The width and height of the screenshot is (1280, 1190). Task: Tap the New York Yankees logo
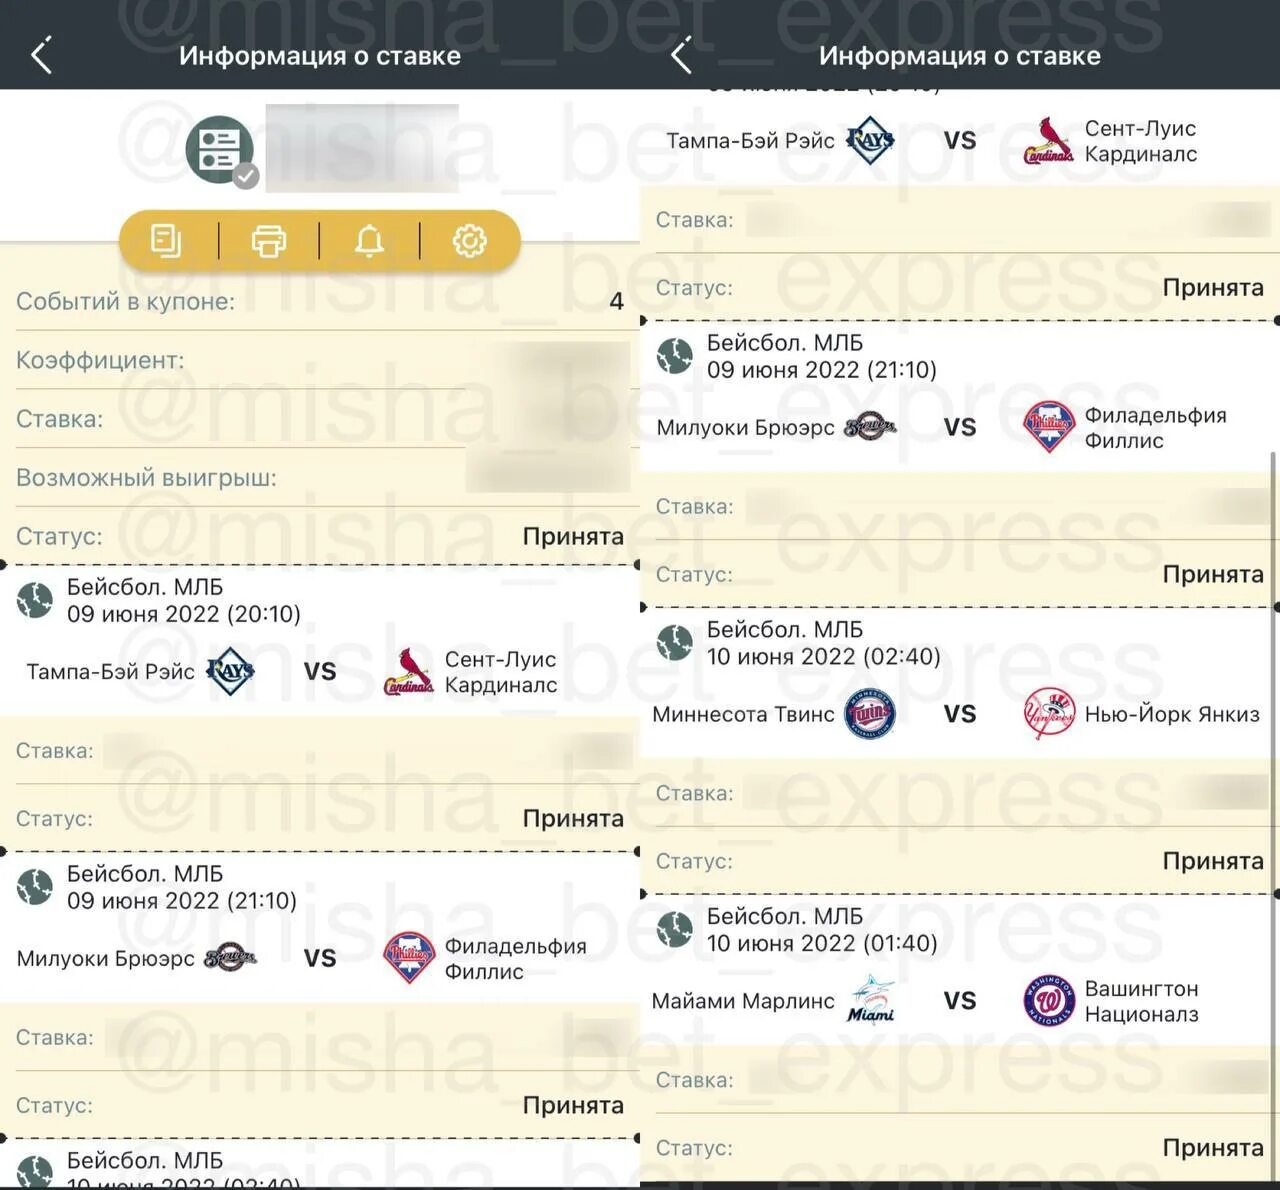(1049, 714)
